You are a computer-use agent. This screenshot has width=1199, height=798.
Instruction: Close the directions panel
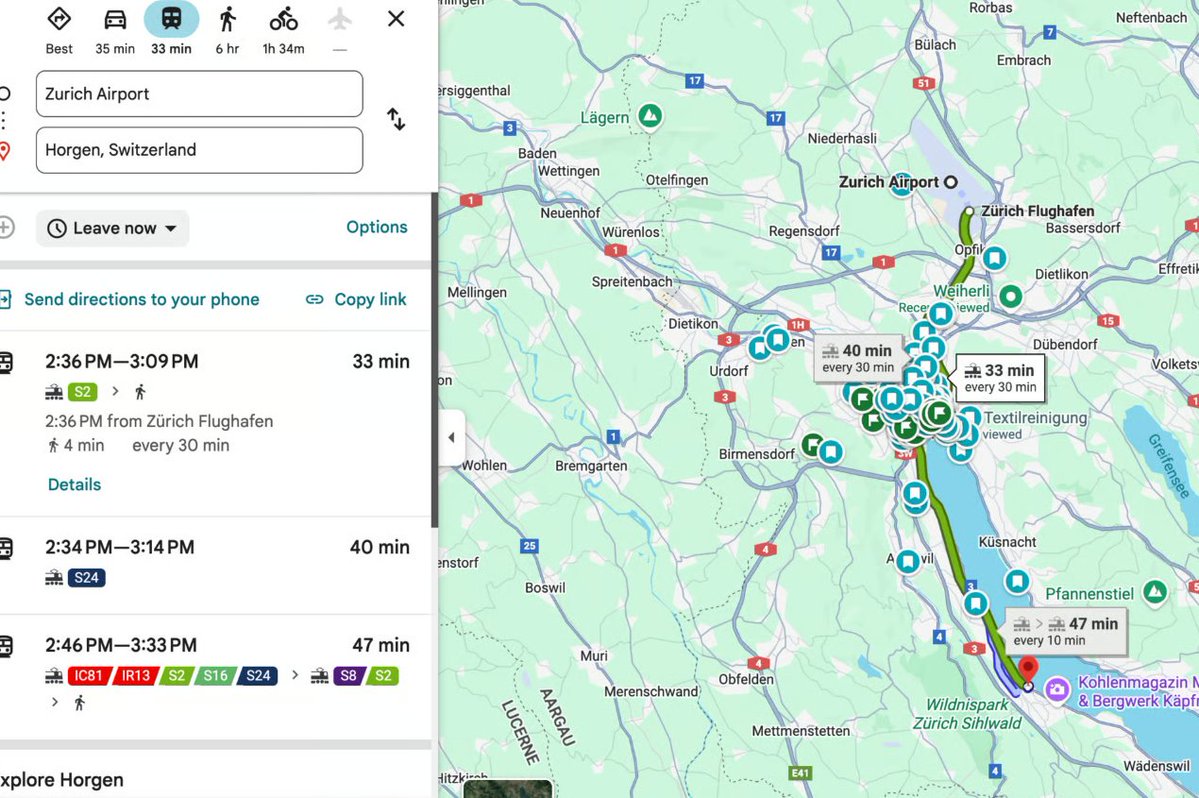pyautogui.click(x=396, y=18)
